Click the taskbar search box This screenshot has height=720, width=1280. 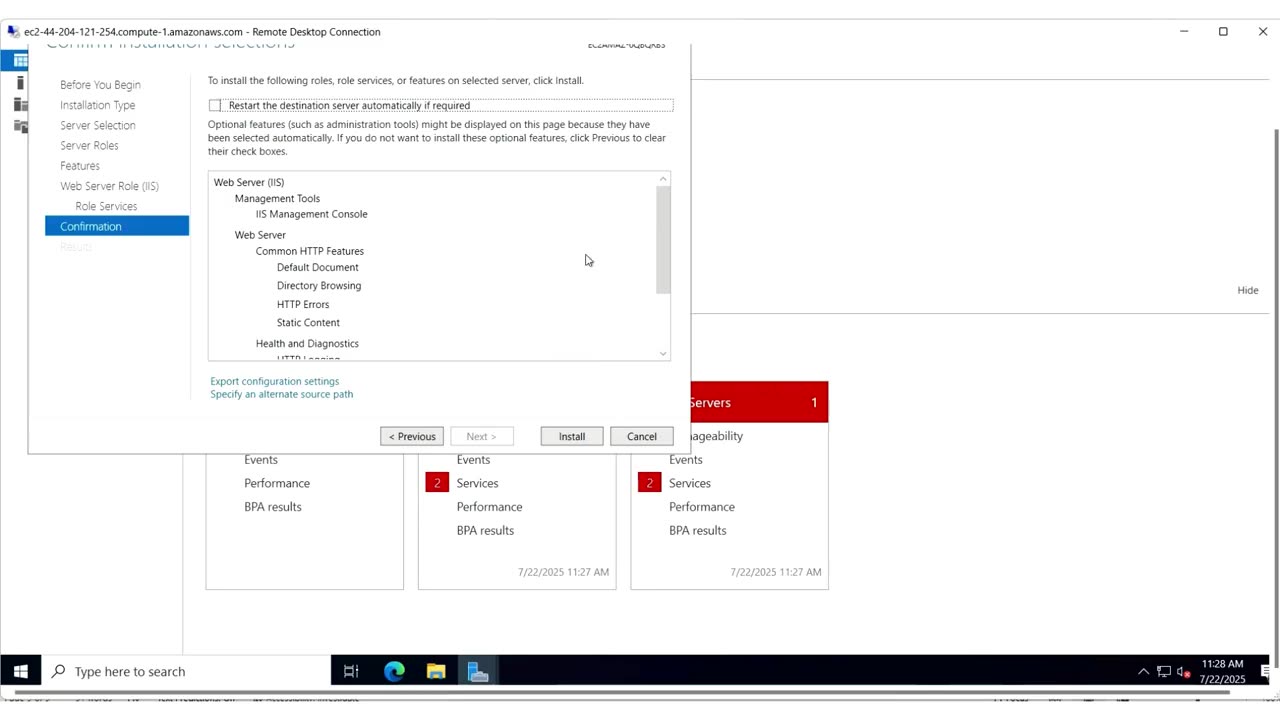coord(186,672)
